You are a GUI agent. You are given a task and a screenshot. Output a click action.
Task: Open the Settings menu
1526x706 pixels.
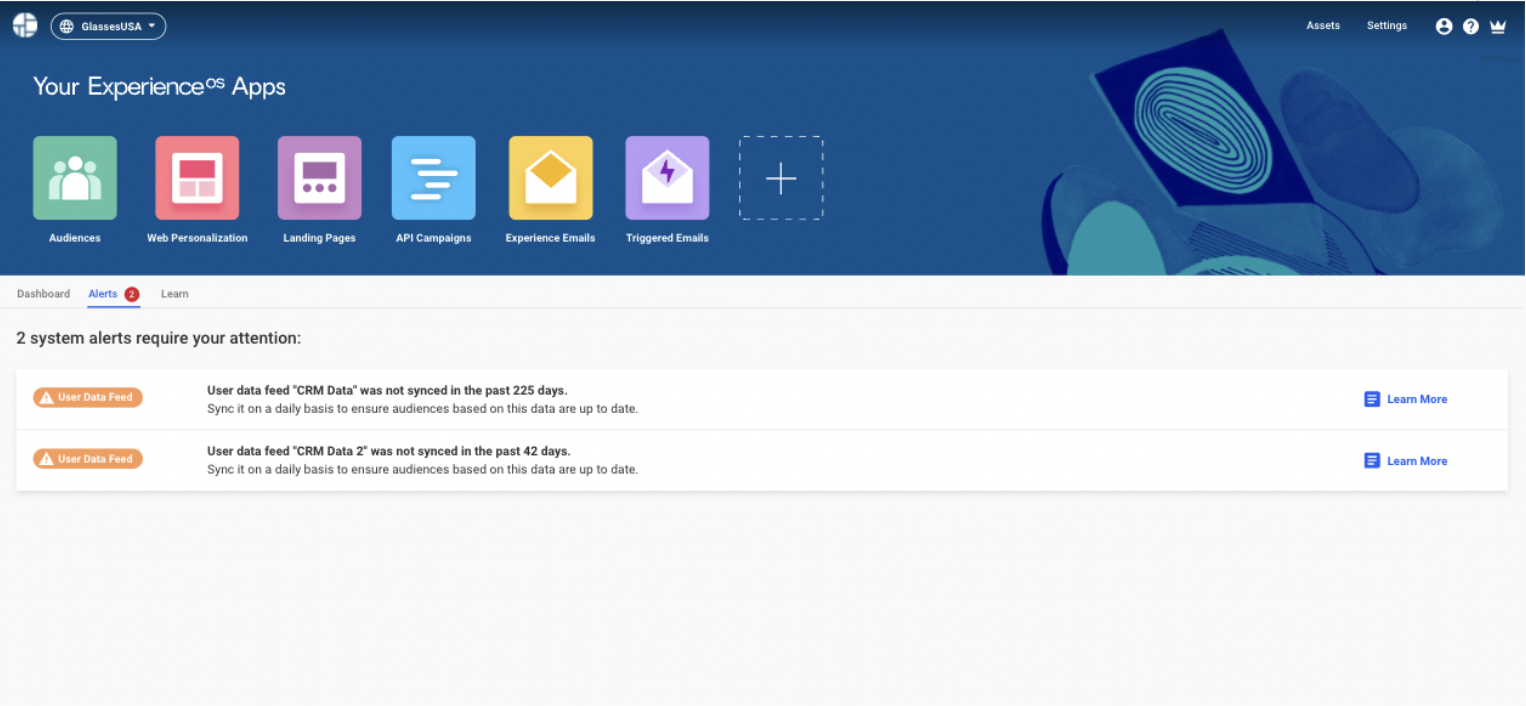tap(1386, 25)
